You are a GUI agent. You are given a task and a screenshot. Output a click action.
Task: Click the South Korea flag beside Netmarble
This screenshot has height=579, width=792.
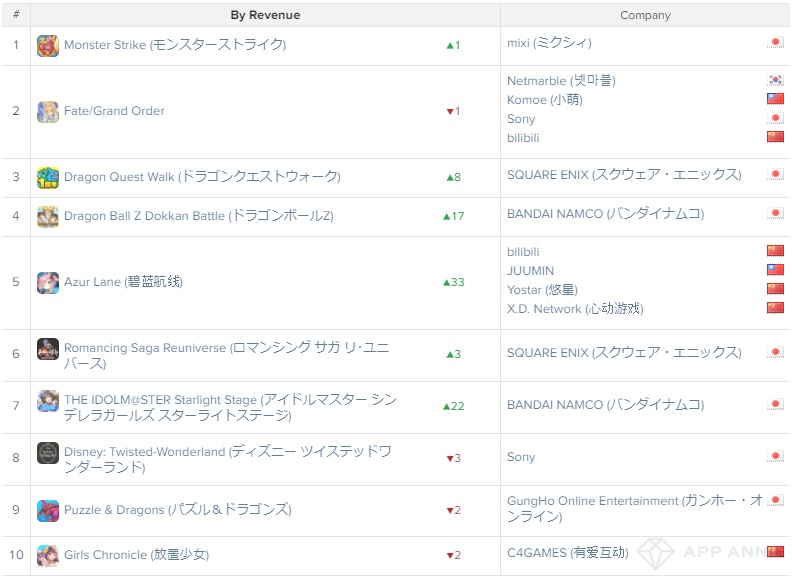pos(775,80)
